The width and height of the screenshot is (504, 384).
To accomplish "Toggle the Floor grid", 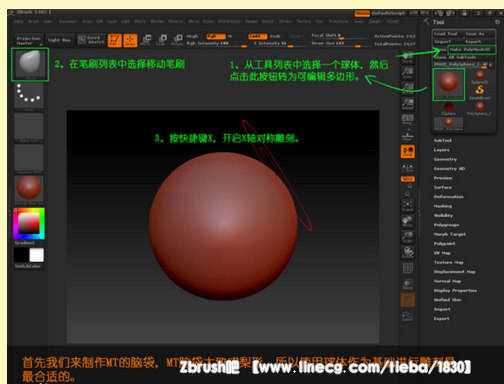I will tap(407, 135).
